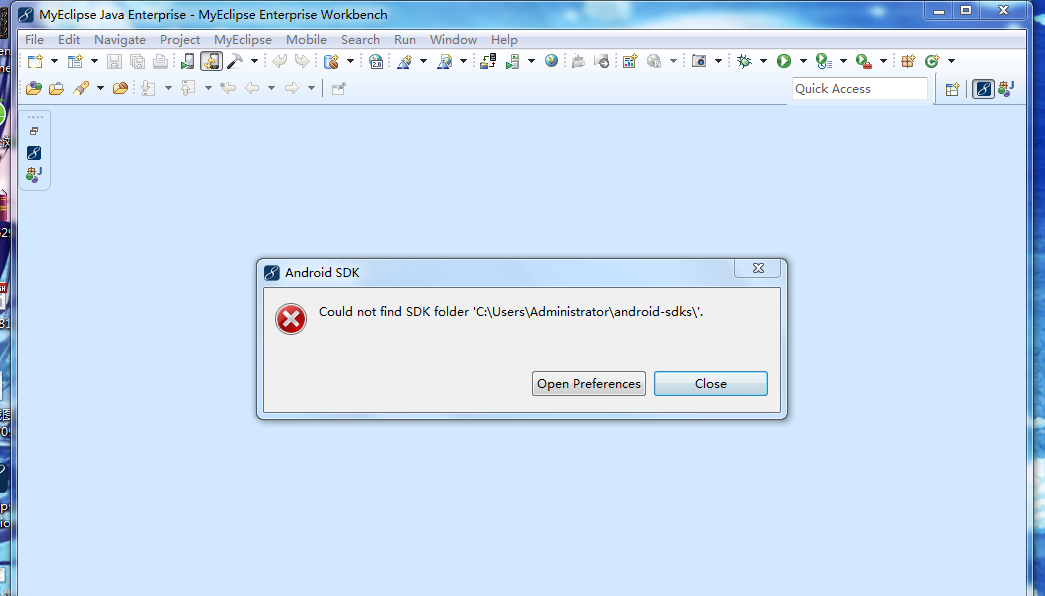Click the Save disk icon
This screenshot has height=596, width=1045.
pos(114,61)
